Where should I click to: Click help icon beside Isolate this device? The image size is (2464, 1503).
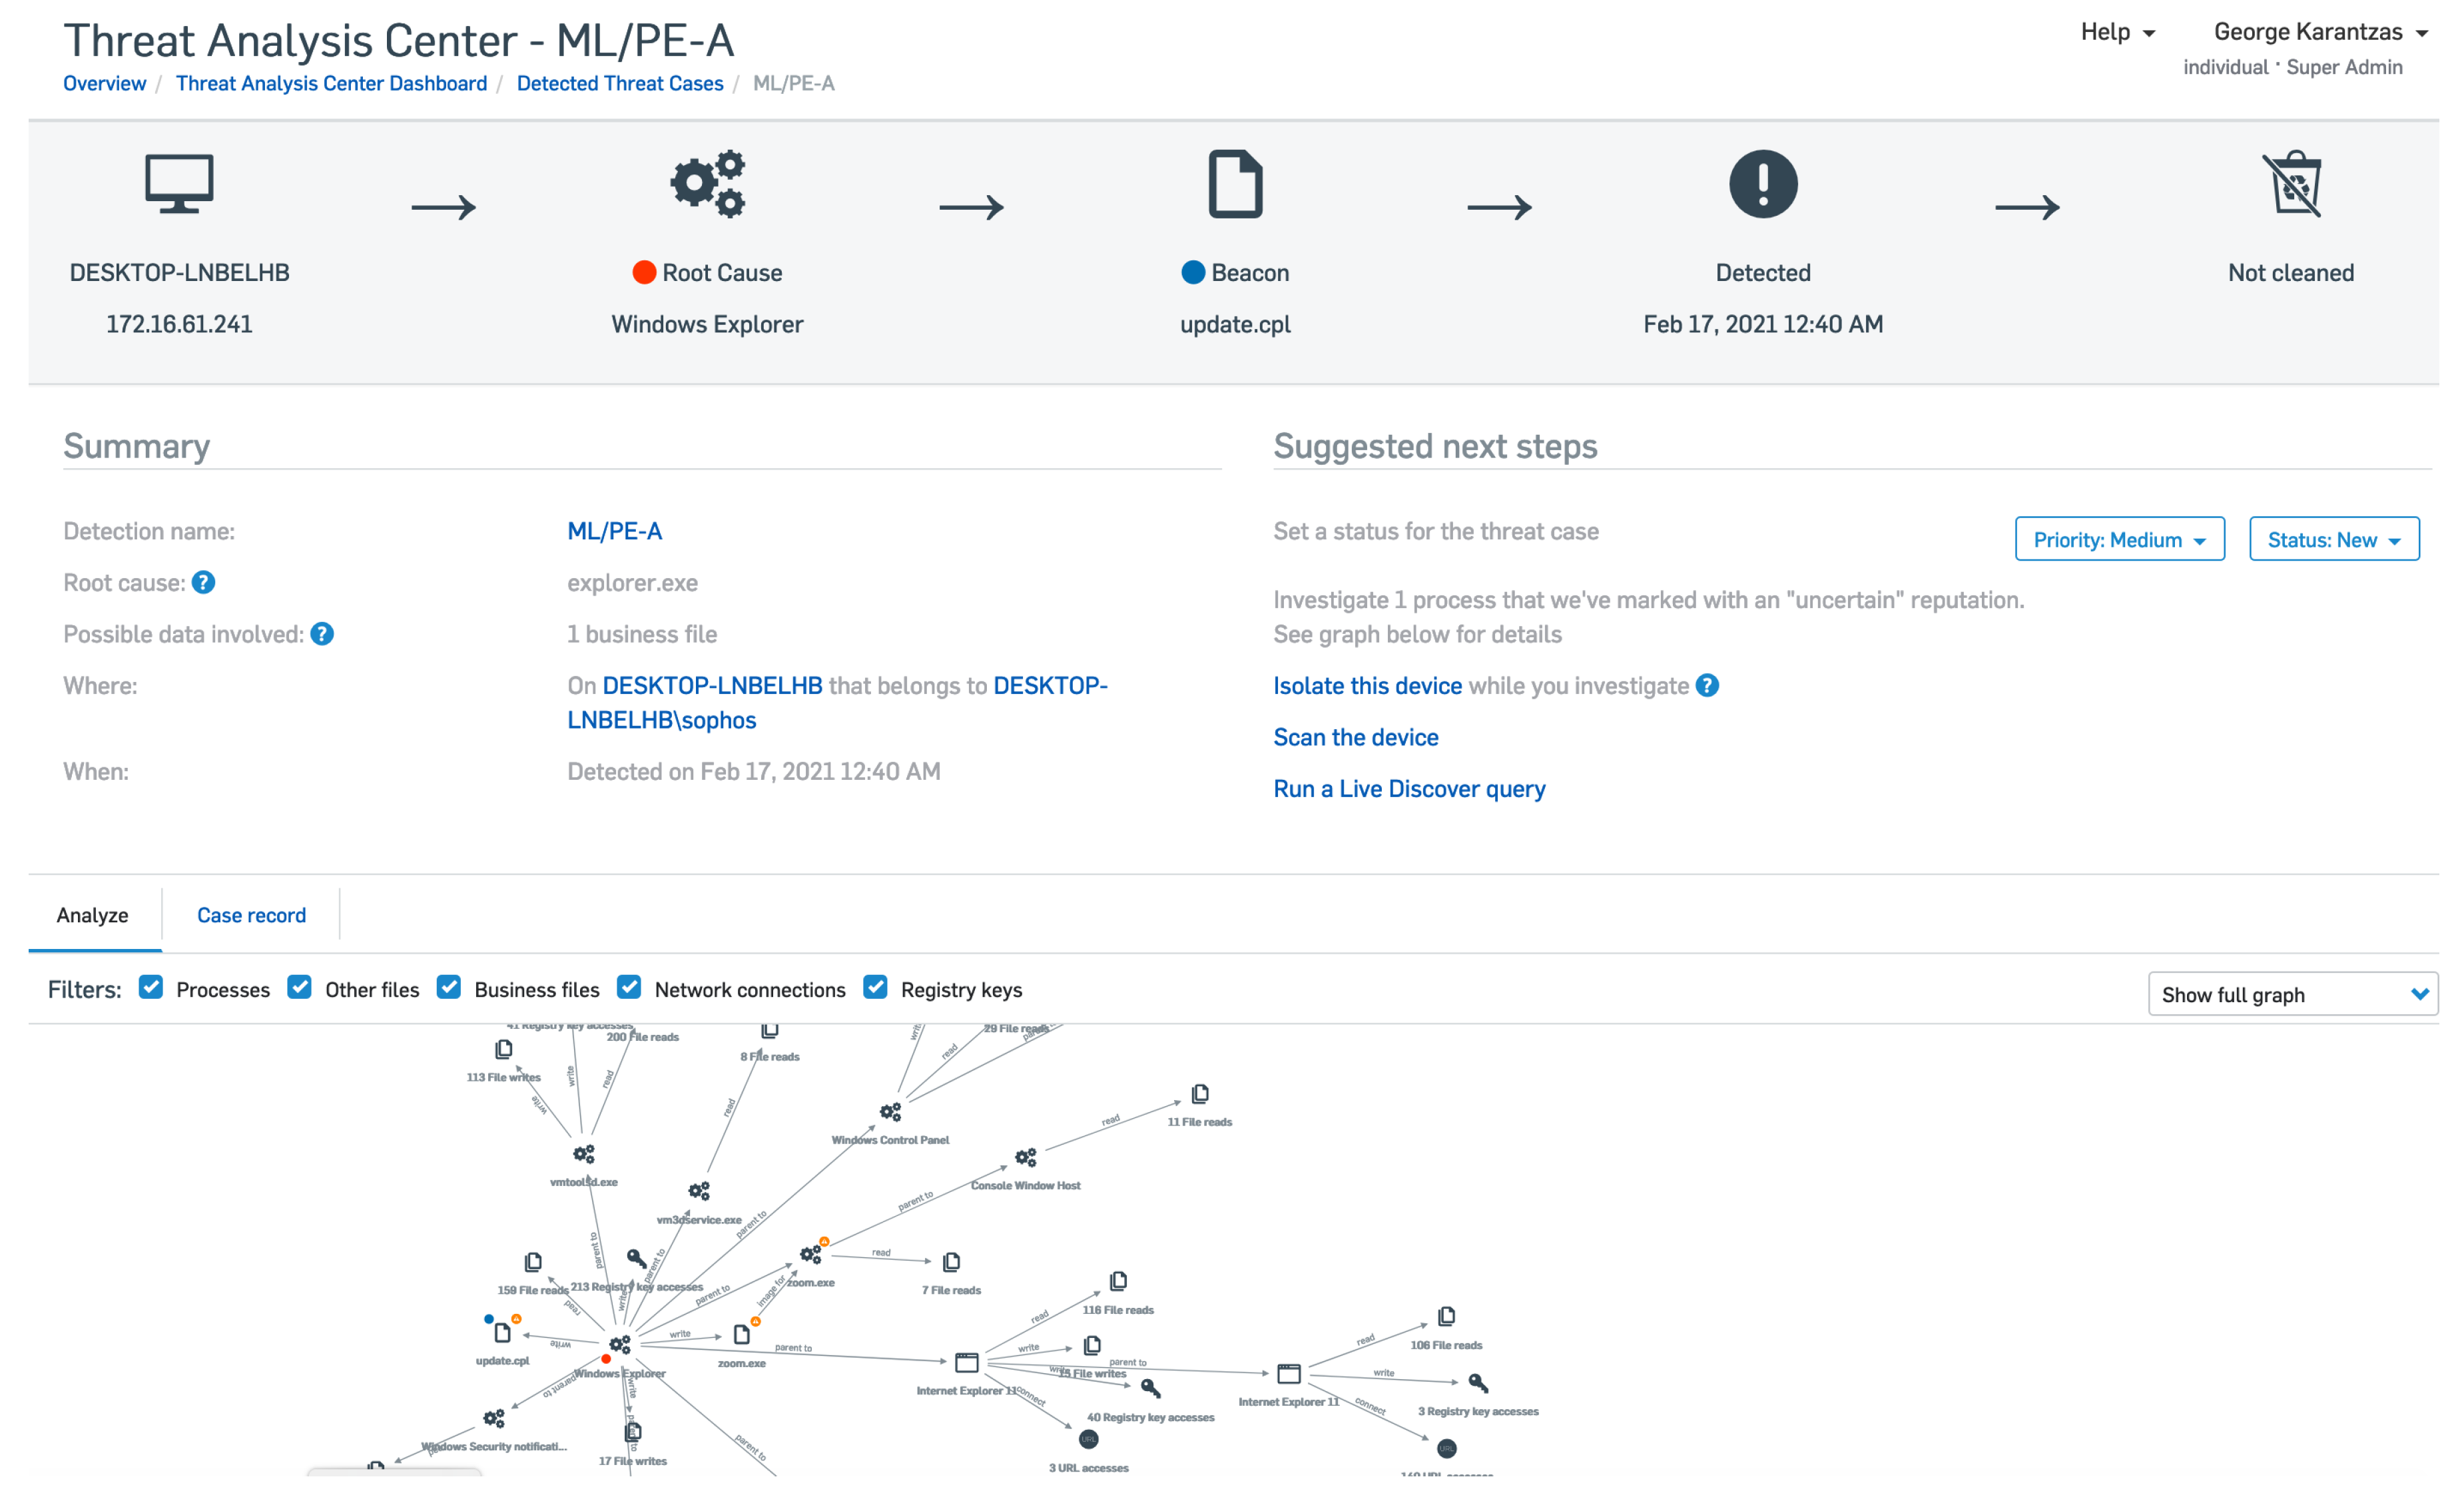(1708, 686)
